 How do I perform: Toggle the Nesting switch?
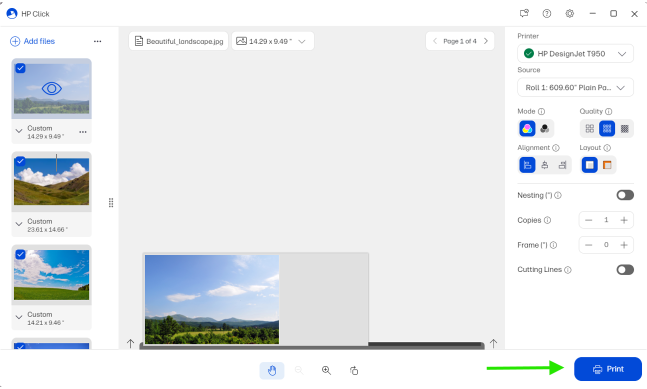625,195
